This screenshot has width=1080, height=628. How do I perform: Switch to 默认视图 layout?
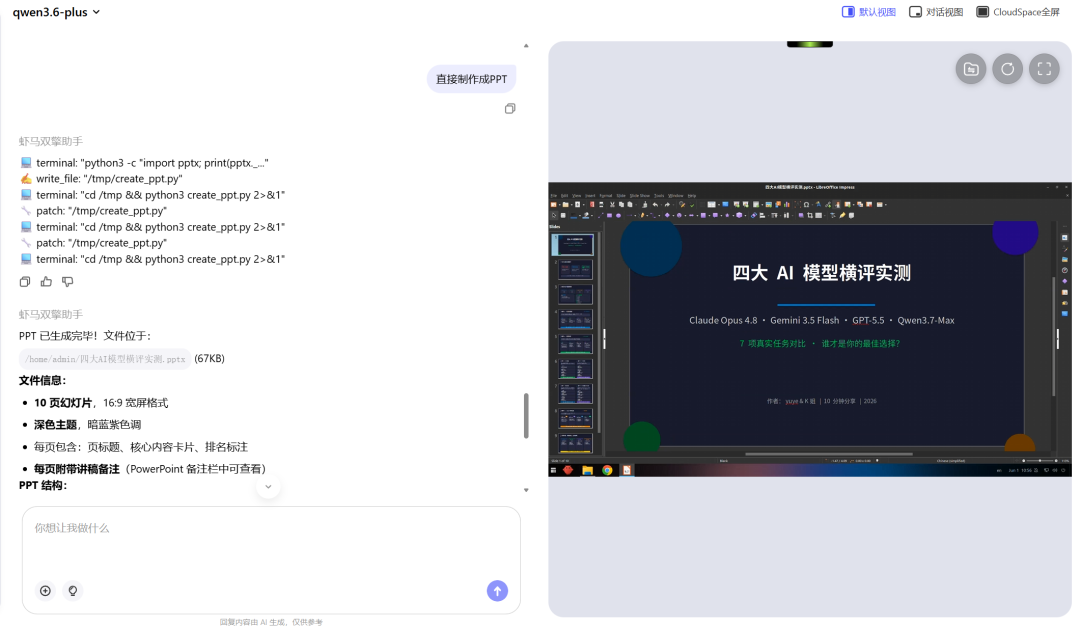pos(869,12)
